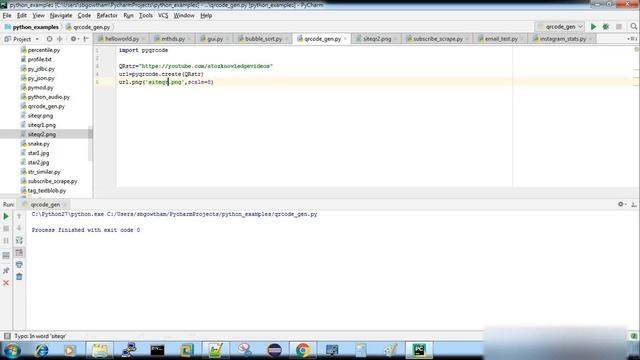Open the Navigate menu
640x360 pixels.
(x=61, y=16)
